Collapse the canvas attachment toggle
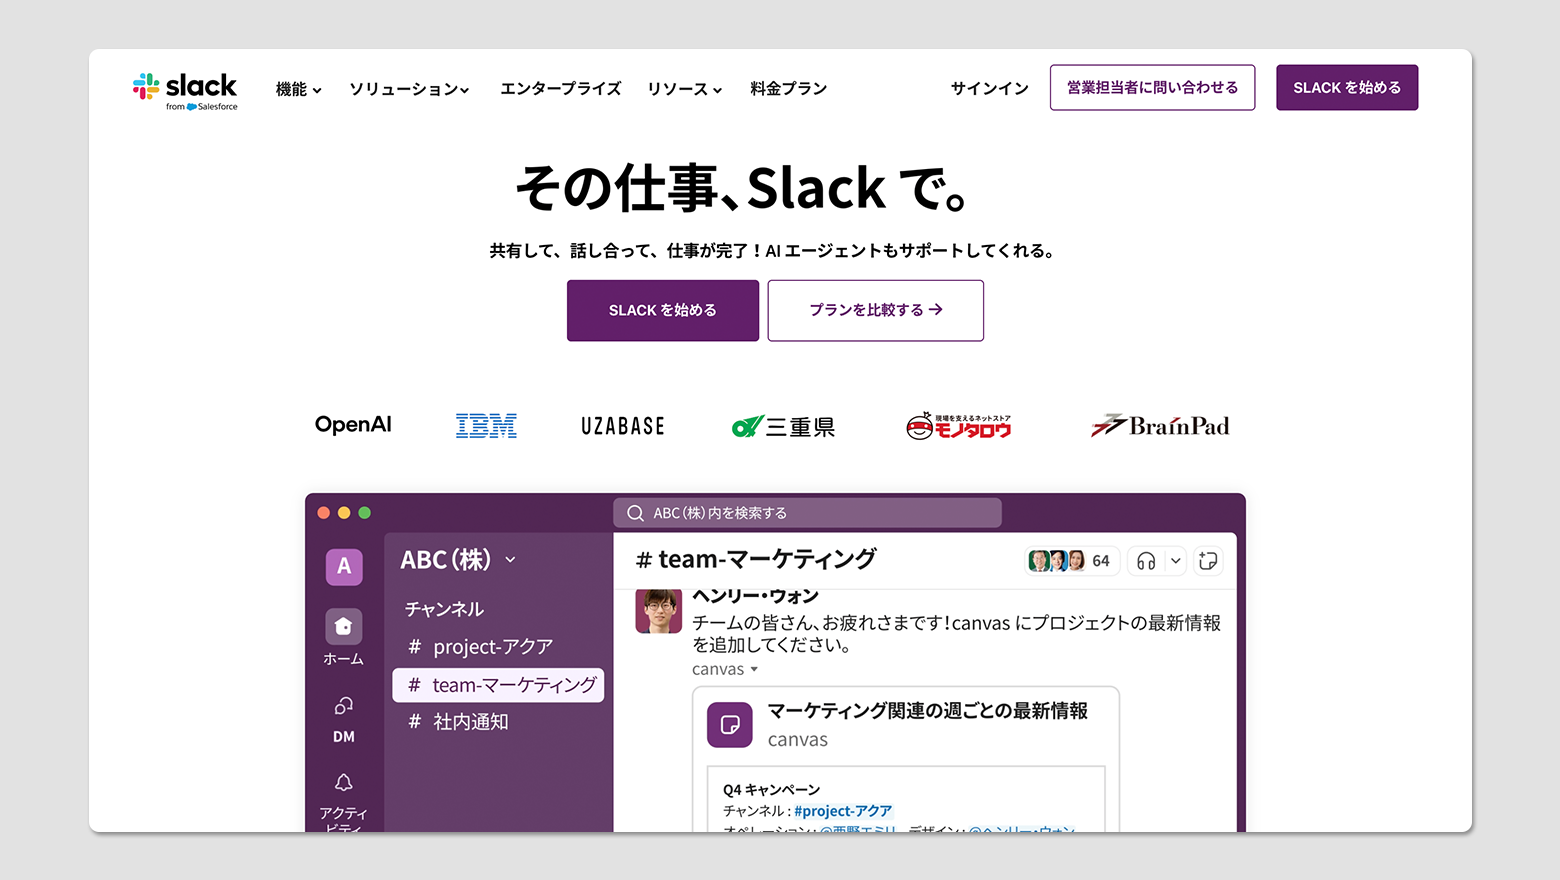1560x880 pixels. 754,670
